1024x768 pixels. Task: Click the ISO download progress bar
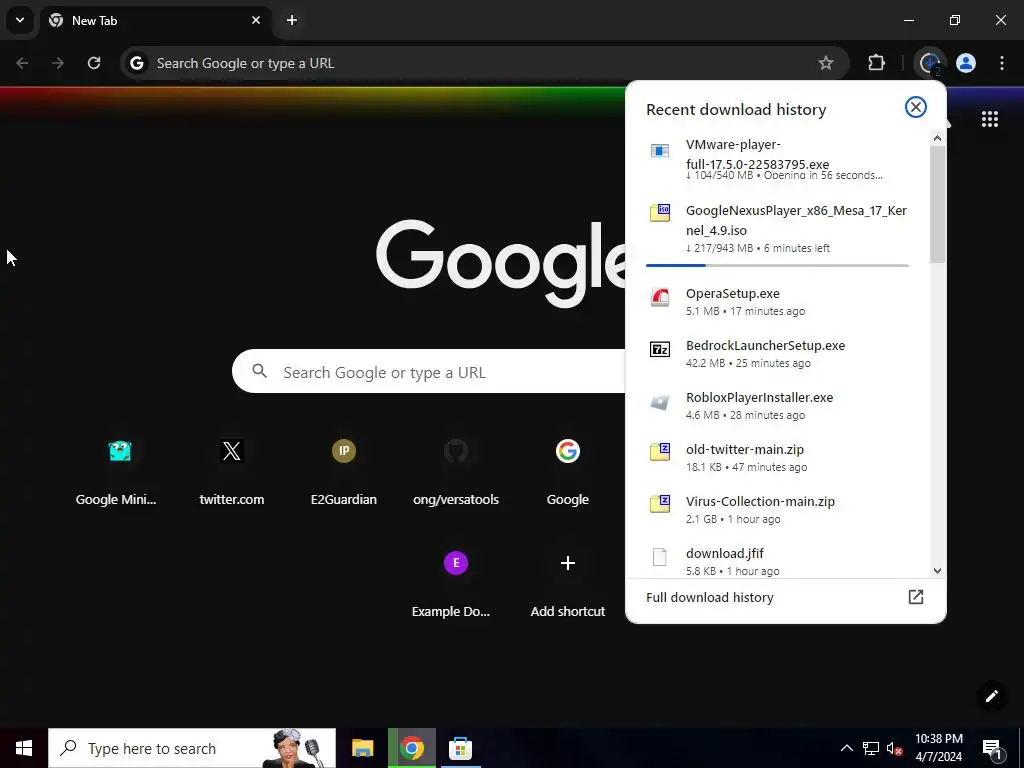pos(777,265)
